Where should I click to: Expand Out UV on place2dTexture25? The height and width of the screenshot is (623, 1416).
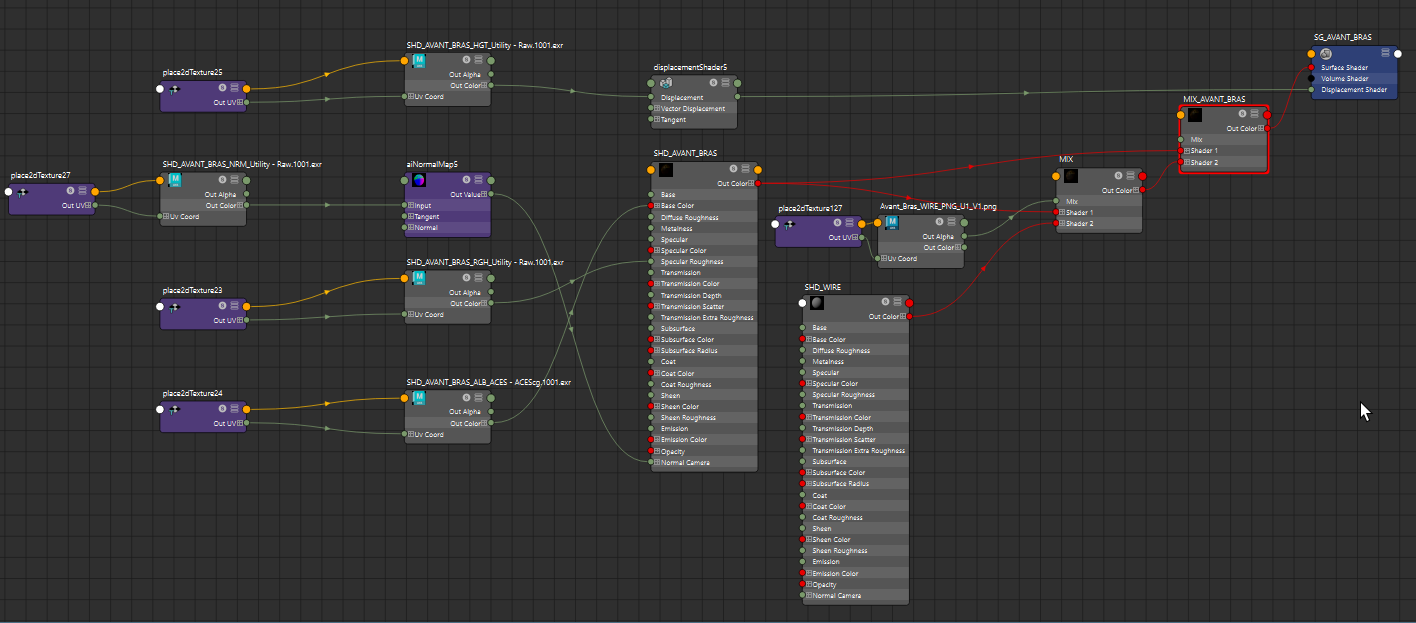pos(240,102)
